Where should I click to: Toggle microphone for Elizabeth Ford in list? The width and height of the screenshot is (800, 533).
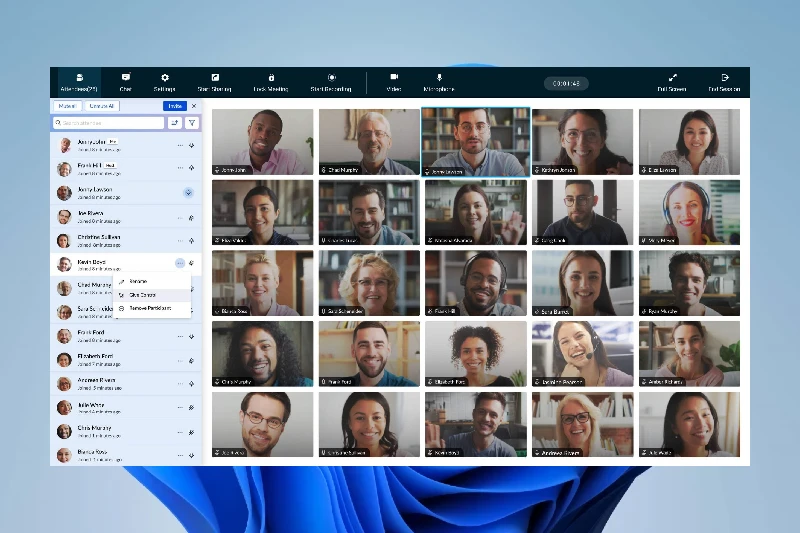(192, 361)
